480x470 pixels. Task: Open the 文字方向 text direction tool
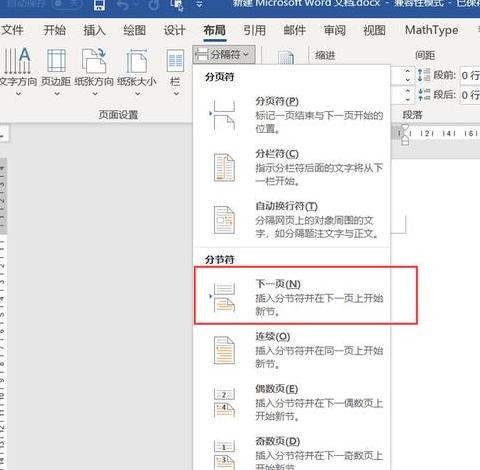(18, 71)
